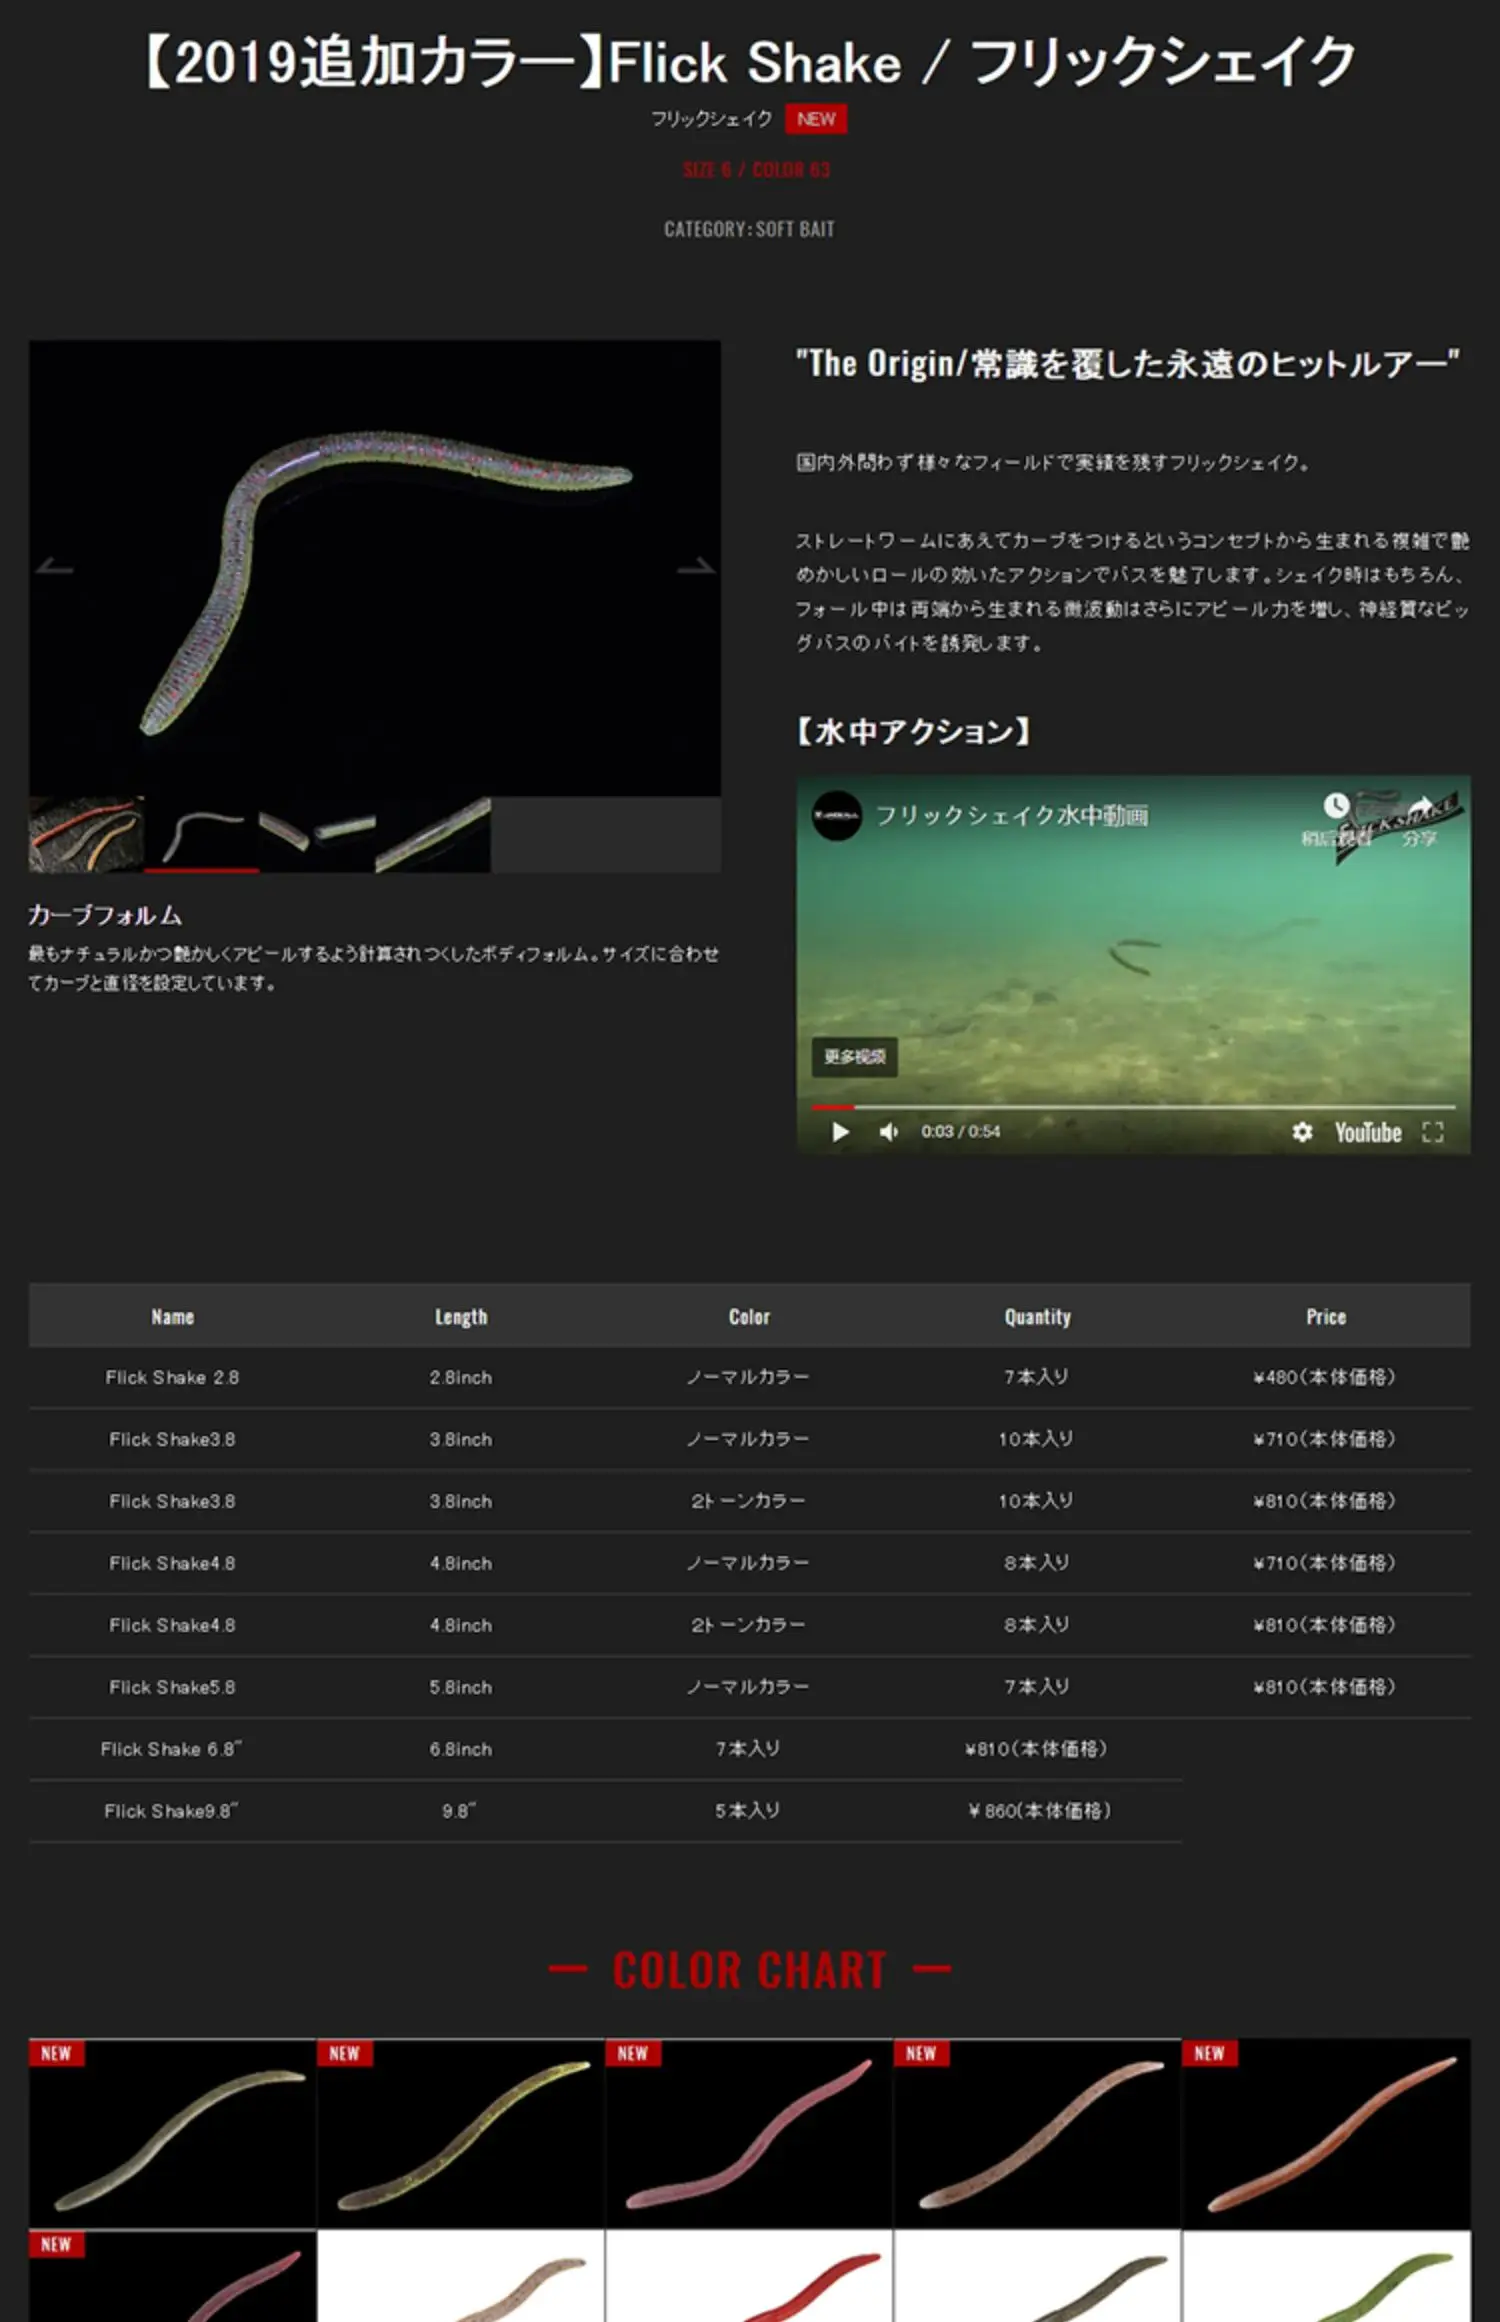Mute the video with the speaker icon

888,1131
